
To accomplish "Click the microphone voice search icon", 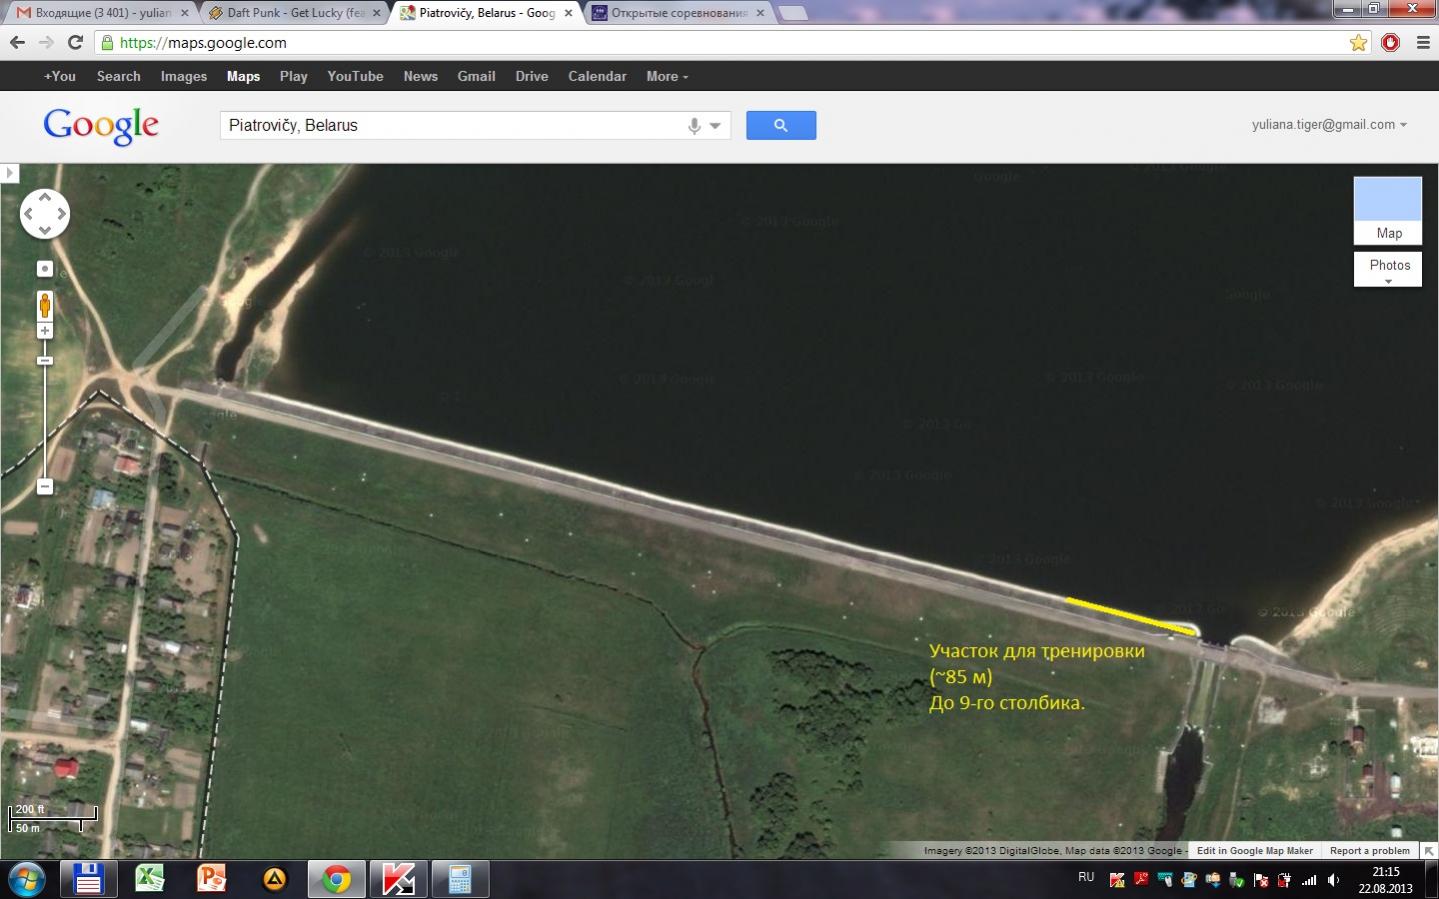I will pyautogui.click(x=694, y=126).
